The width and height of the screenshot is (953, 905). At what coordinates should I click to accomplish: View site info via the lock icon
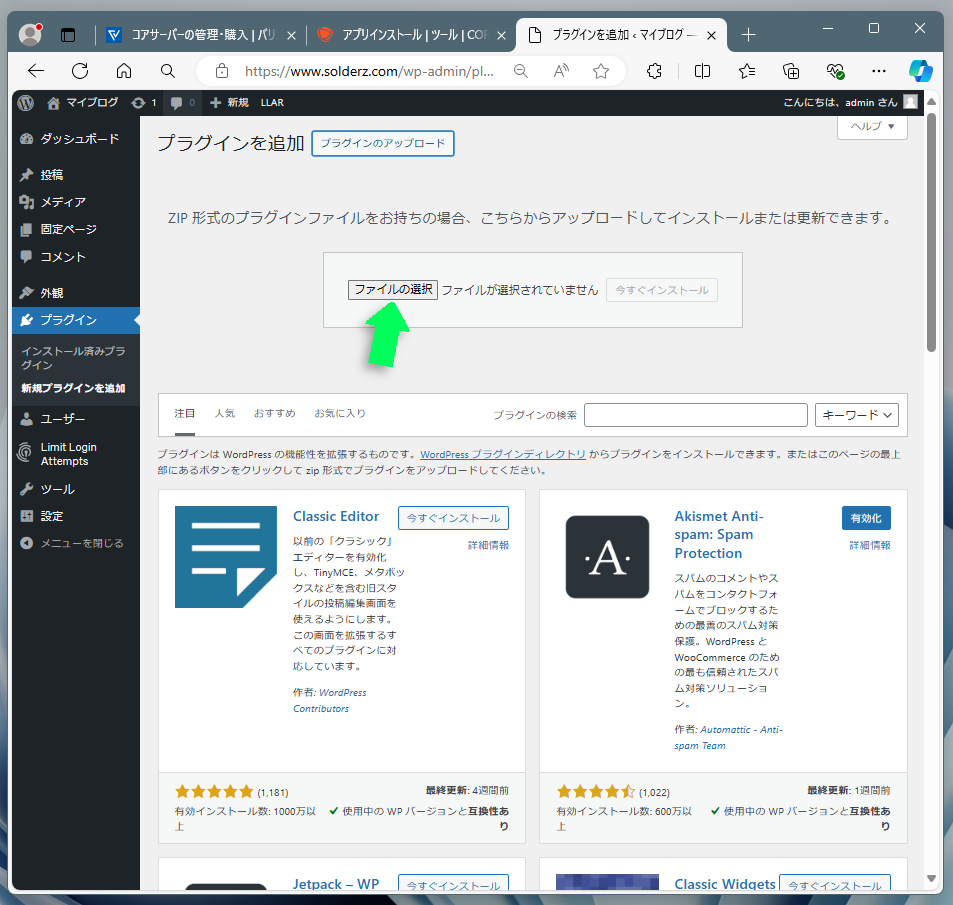pyautogui.click(x=222, y=71)
